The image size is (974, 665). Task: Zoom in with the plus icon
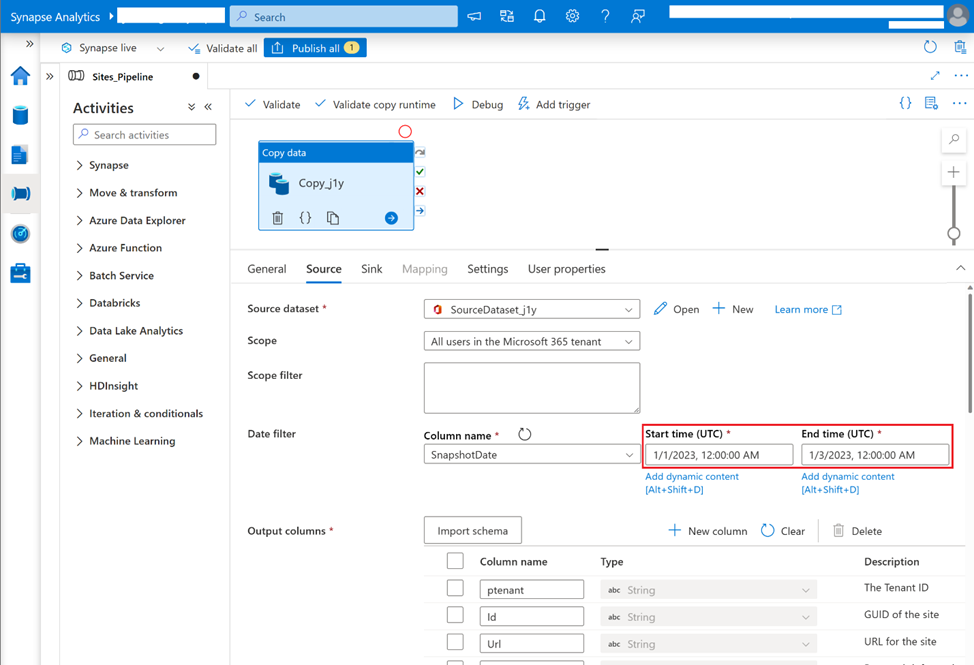click(954, 172)
